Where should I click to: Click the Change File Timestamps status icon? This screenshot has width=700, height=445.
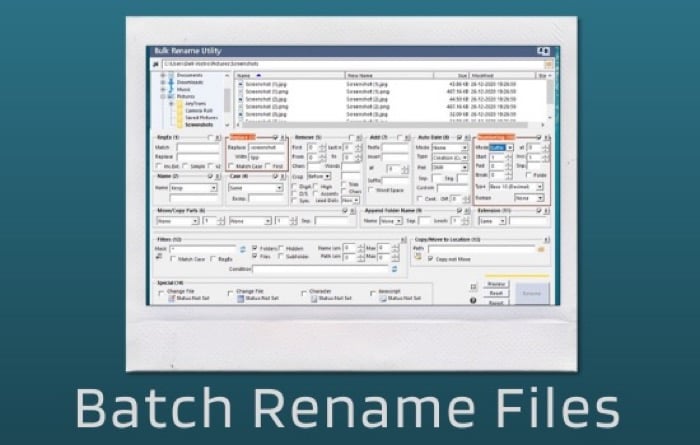pos(241,299)
